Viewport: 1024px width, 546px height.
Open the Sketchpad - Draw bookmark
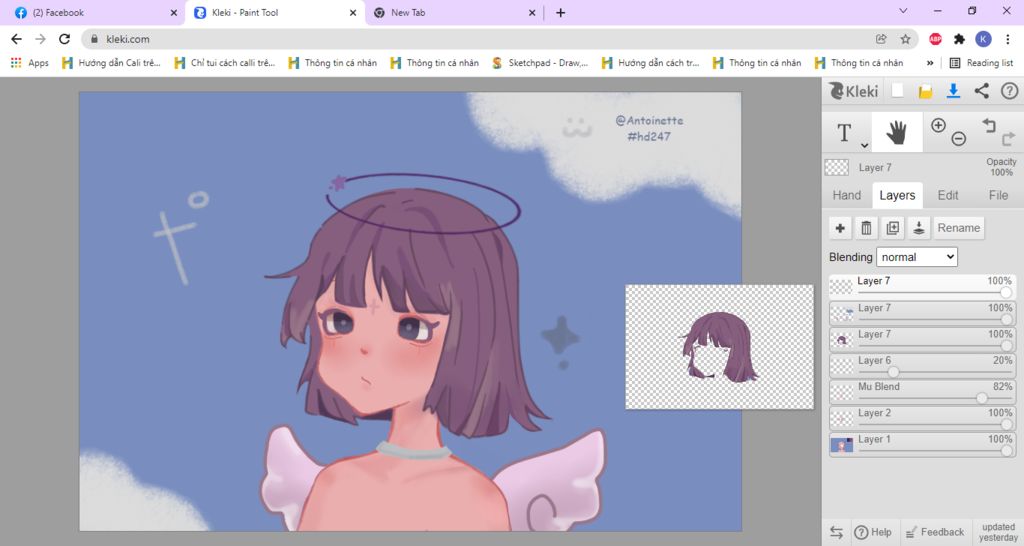tap(540, 63)
